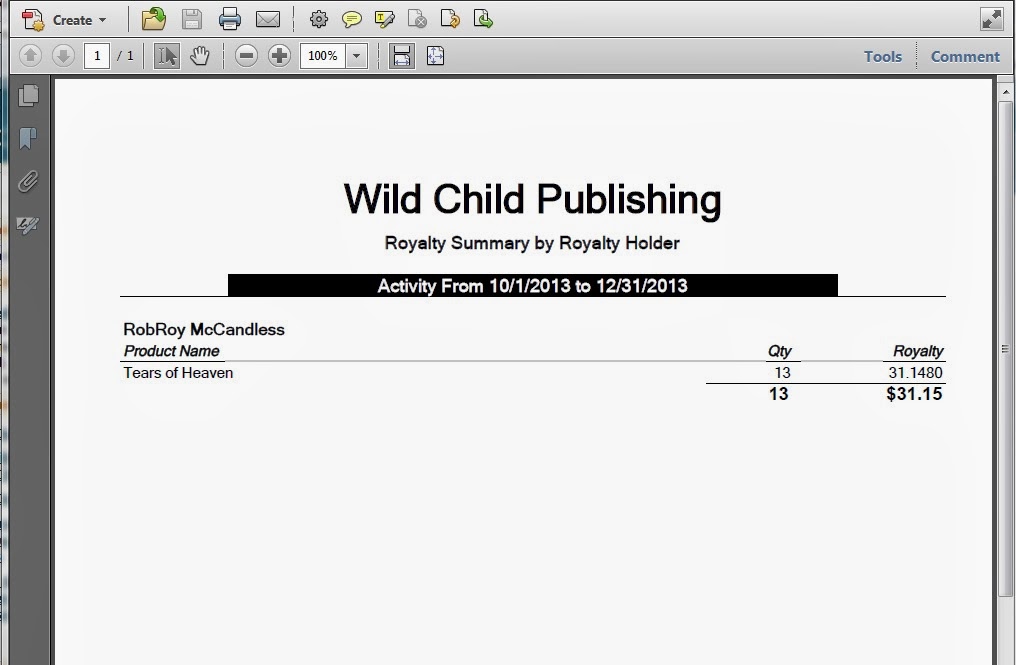Image resolution: width=1016 pixels, height=665 pixels.
Task: Click the 100% zoom value field
Action: [323, 56]
